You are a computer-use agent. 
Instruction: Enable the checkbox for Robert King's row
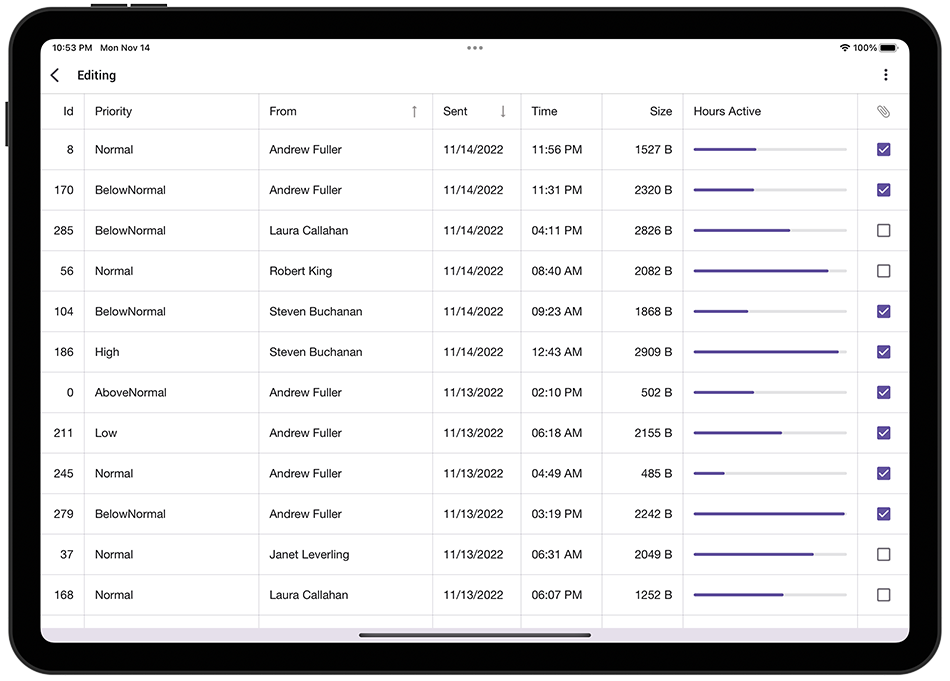click(x=883, y=270)
